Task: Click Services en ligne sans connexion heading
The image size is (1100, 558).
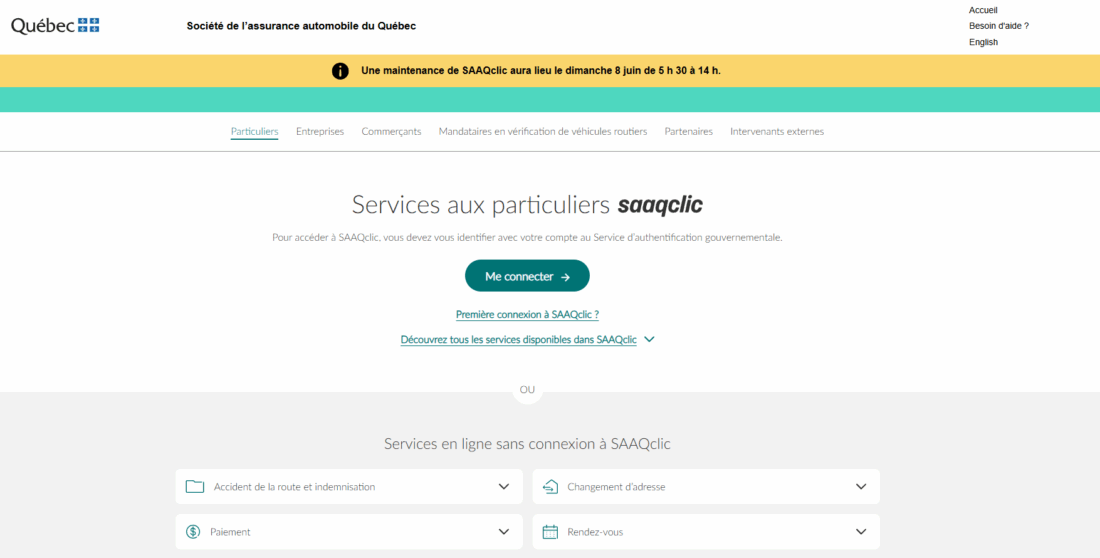Action: pos(528,444)
